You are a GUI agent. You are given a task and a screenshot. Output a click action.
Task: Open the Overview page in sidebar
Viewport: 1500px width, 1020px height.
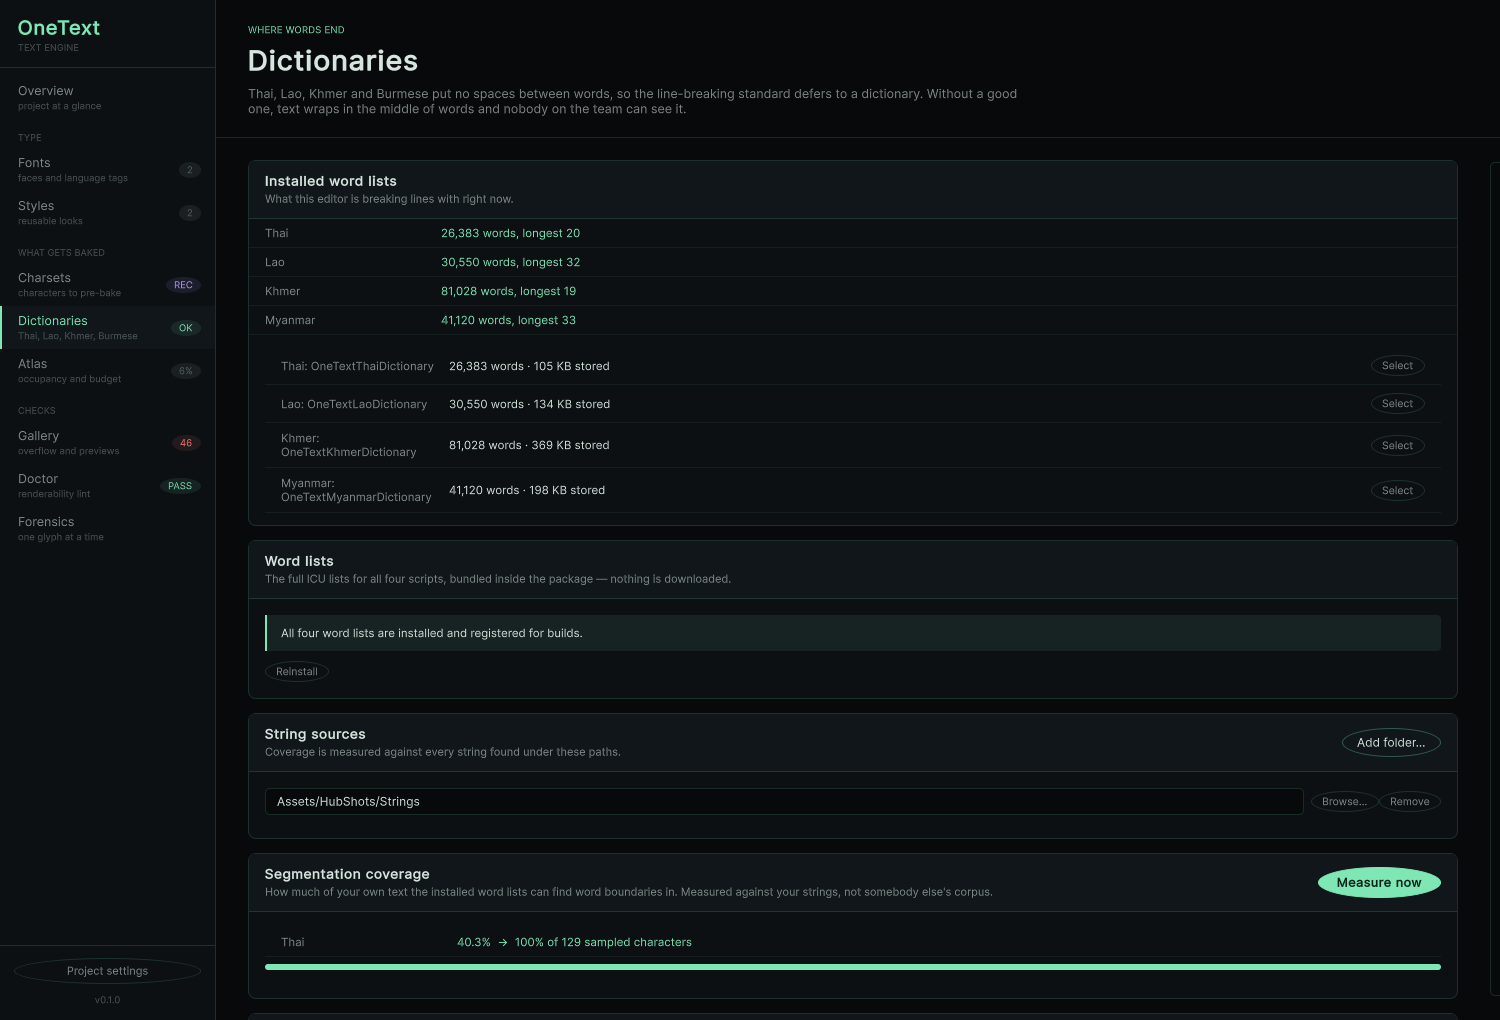(107, 97)
